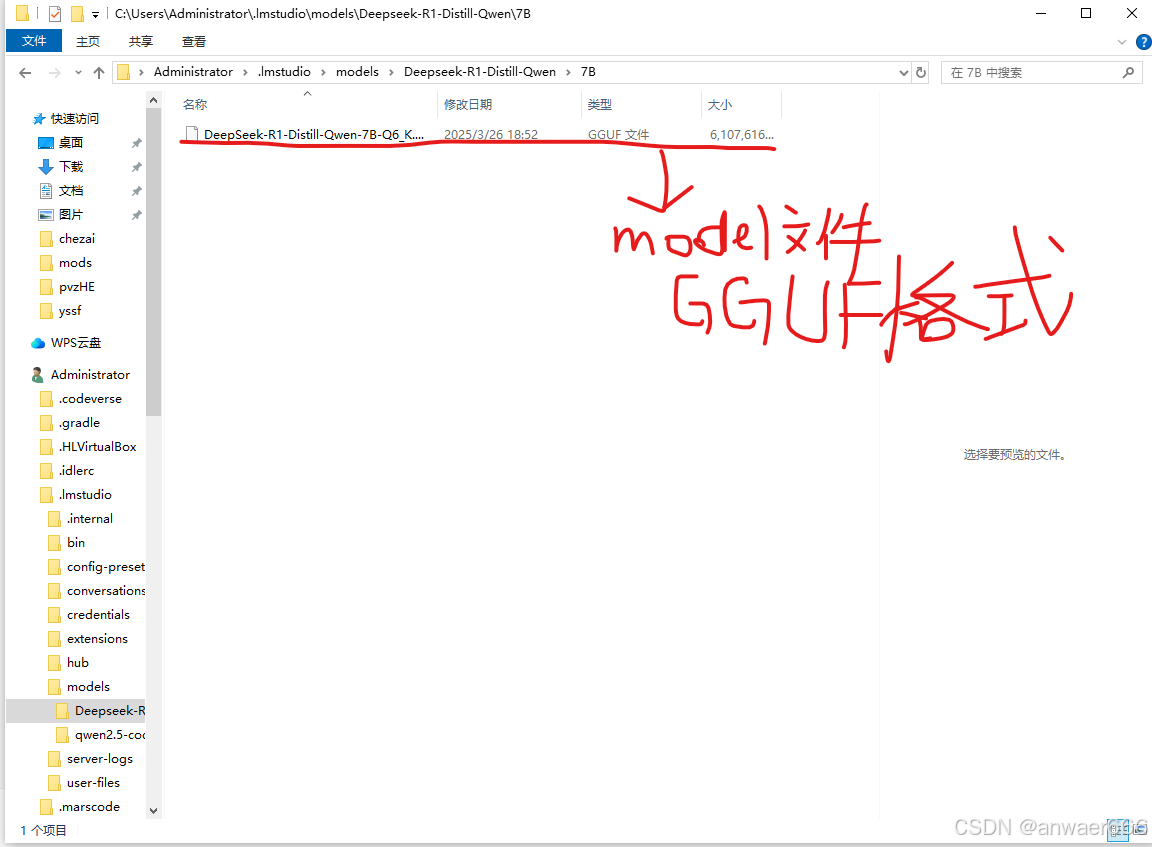Select the Administrator user node
The width and height of the screenshot is (1152, 847).
(90, 375)
